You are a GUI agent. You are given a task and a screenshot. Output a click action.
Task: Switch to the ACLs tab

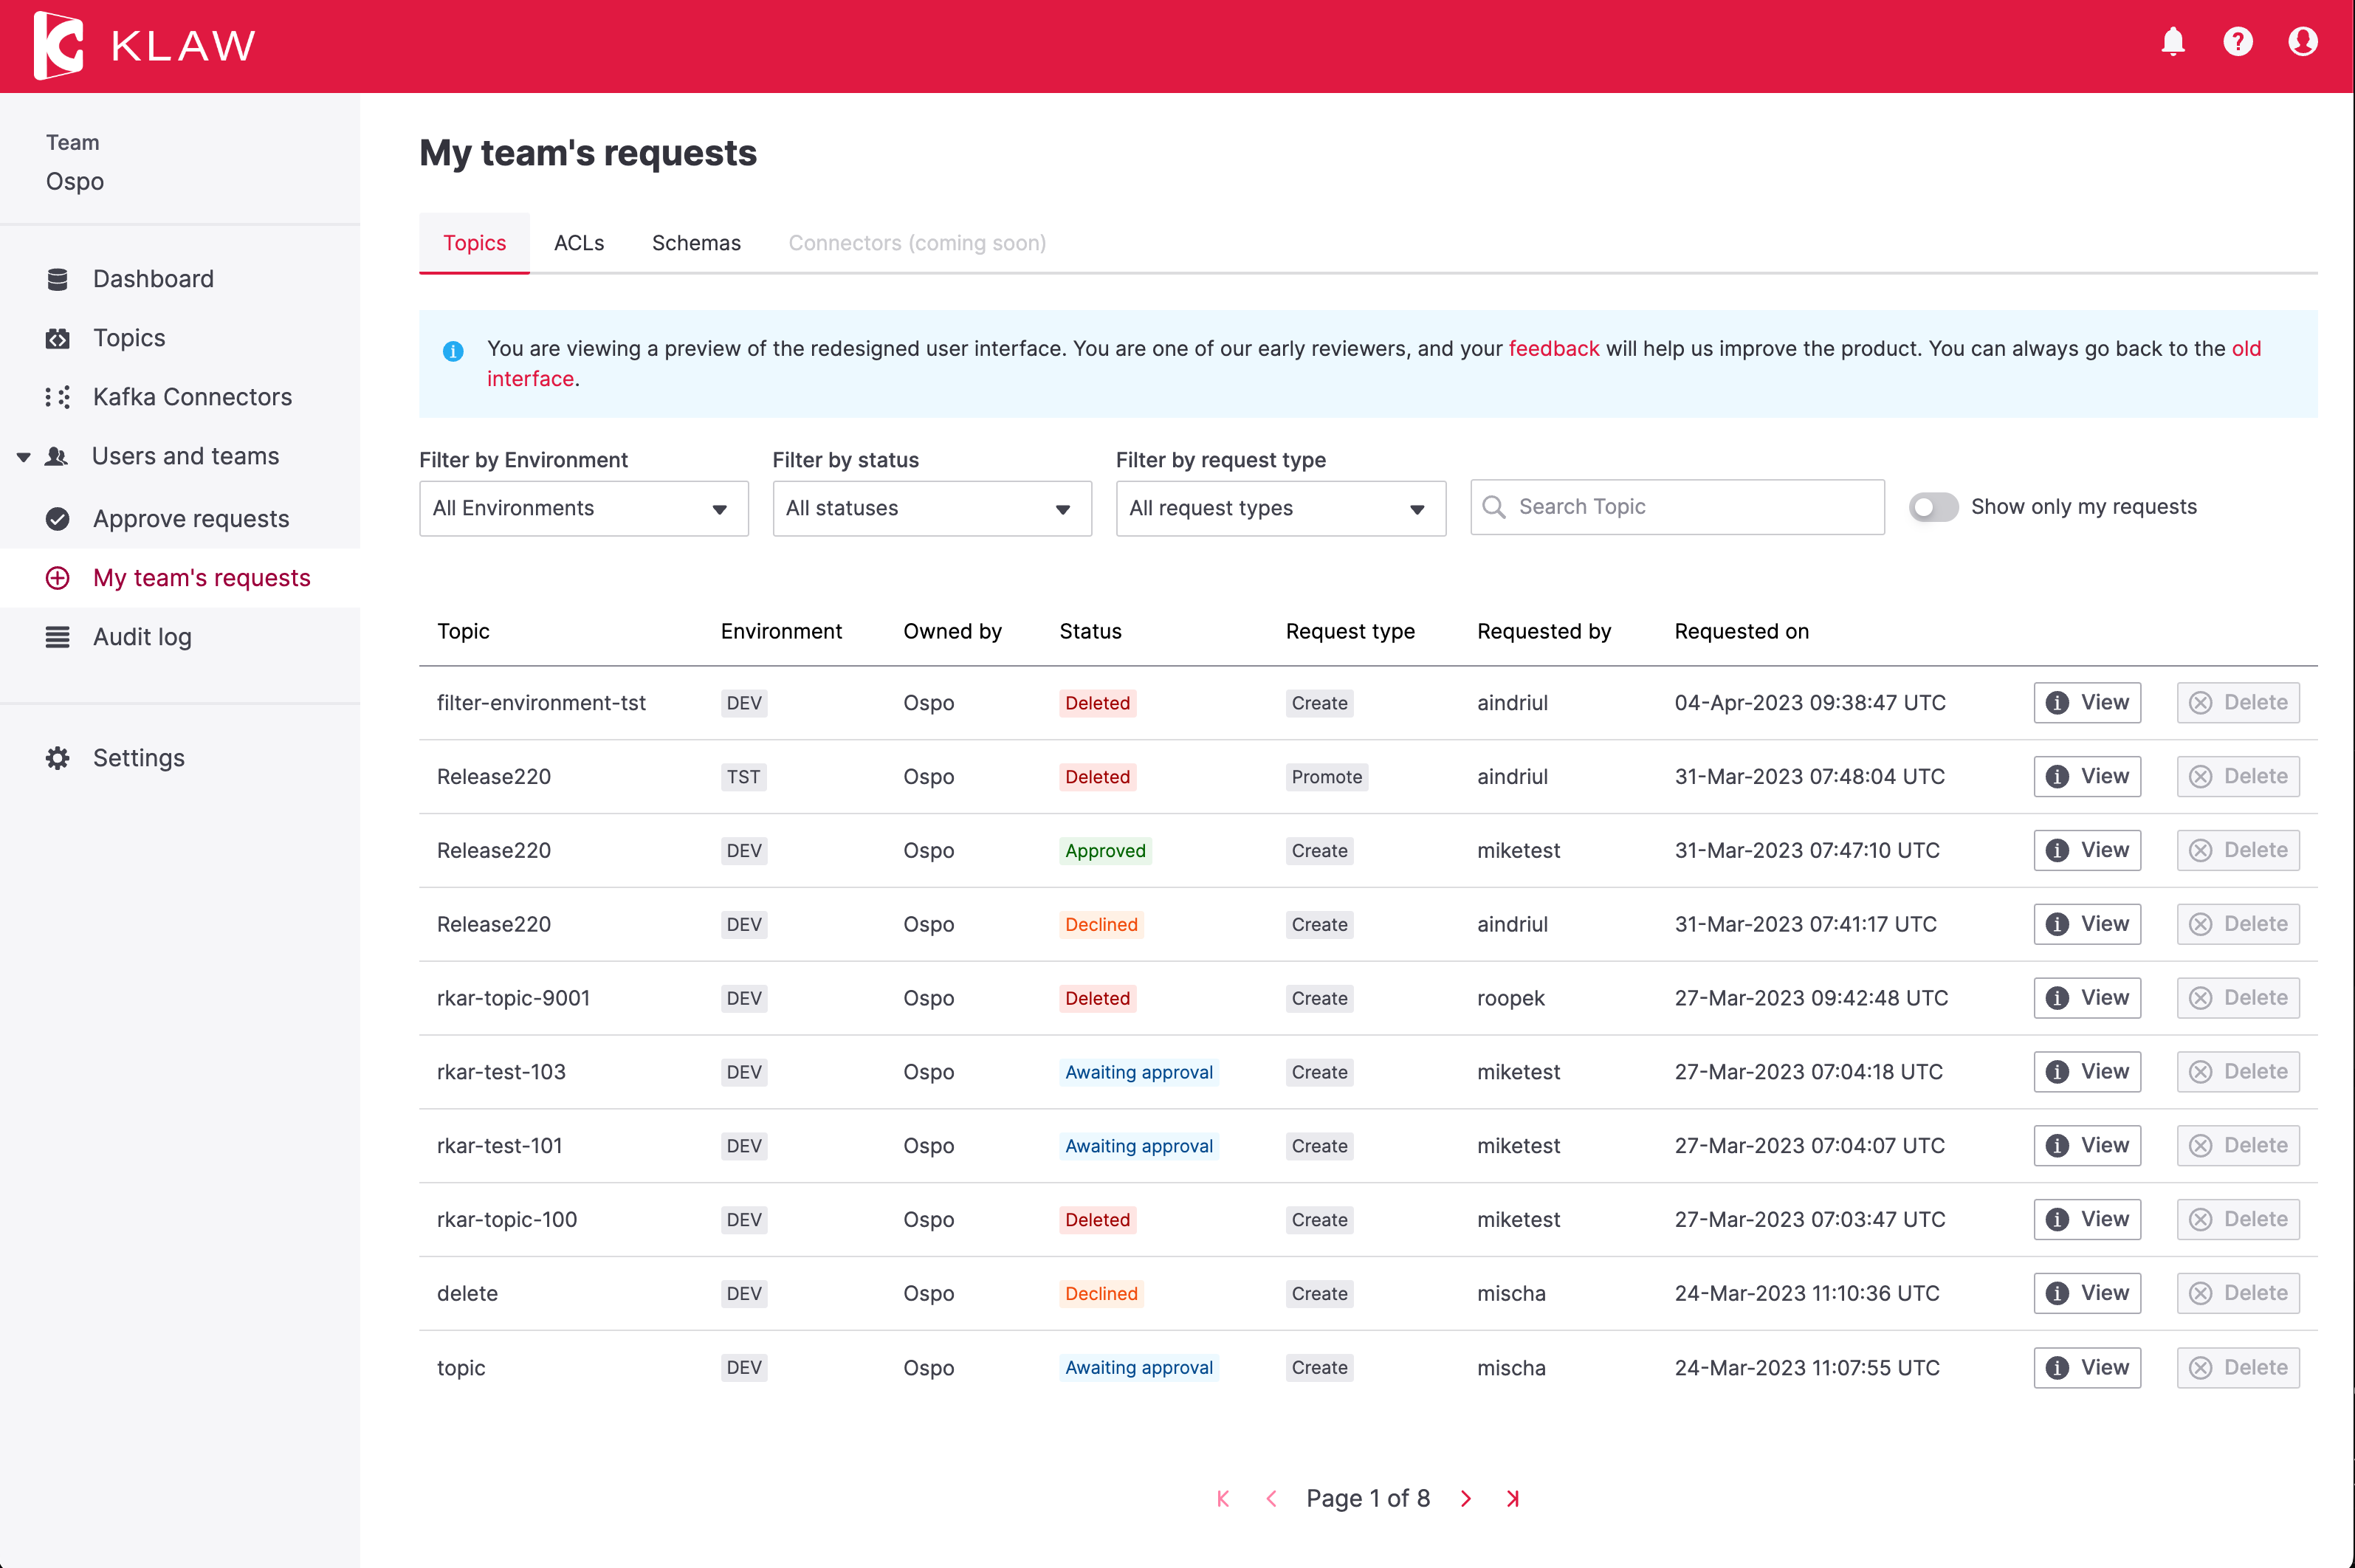[579, 243]
